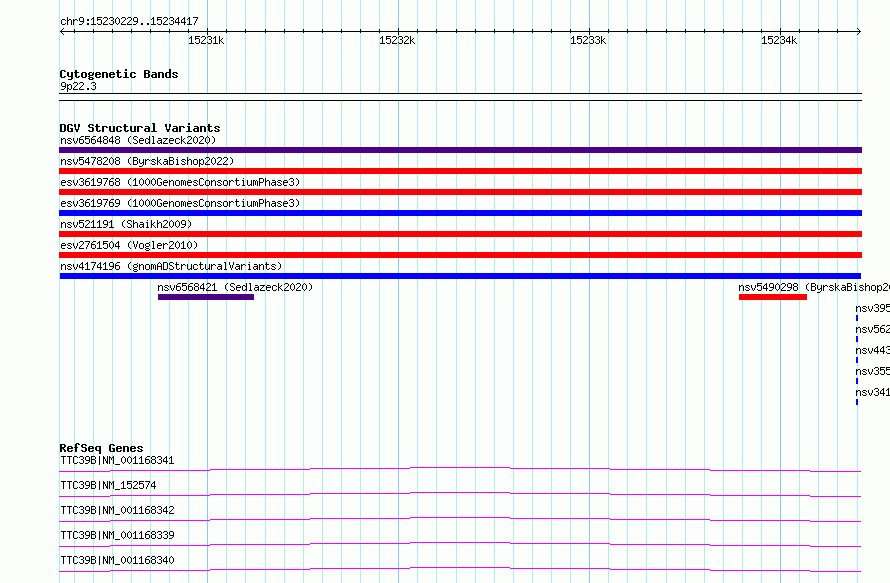Select the magenta intron line under TTC39B|NM_152574

(460, 494)
